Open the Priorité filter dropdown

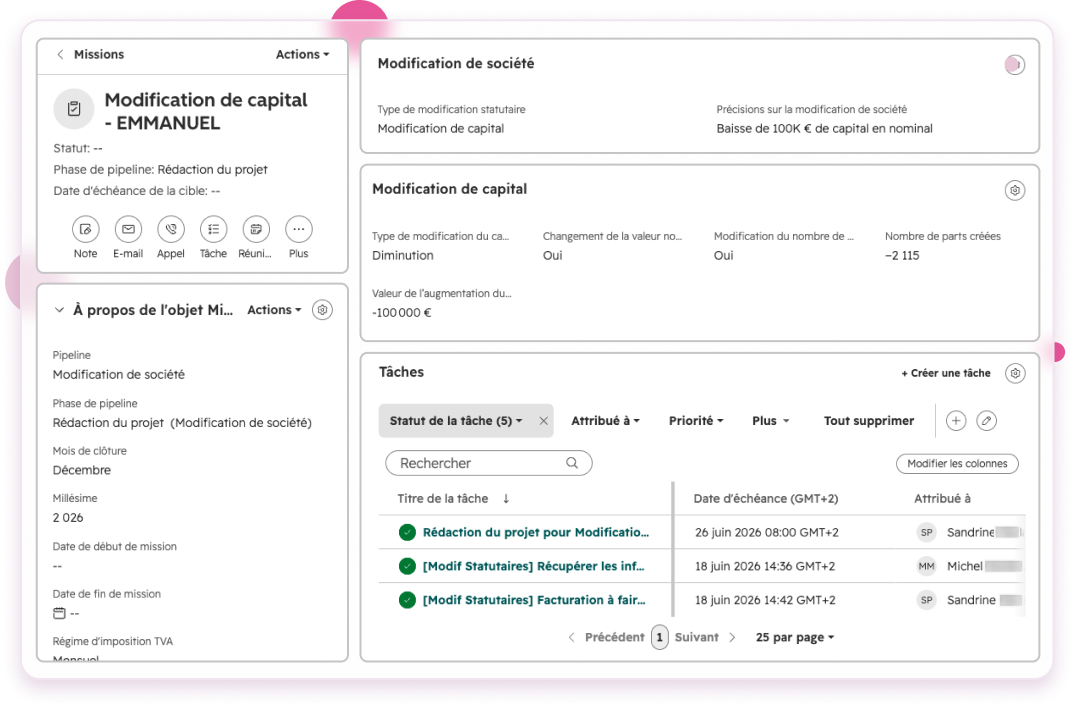(x=696, y=421)
